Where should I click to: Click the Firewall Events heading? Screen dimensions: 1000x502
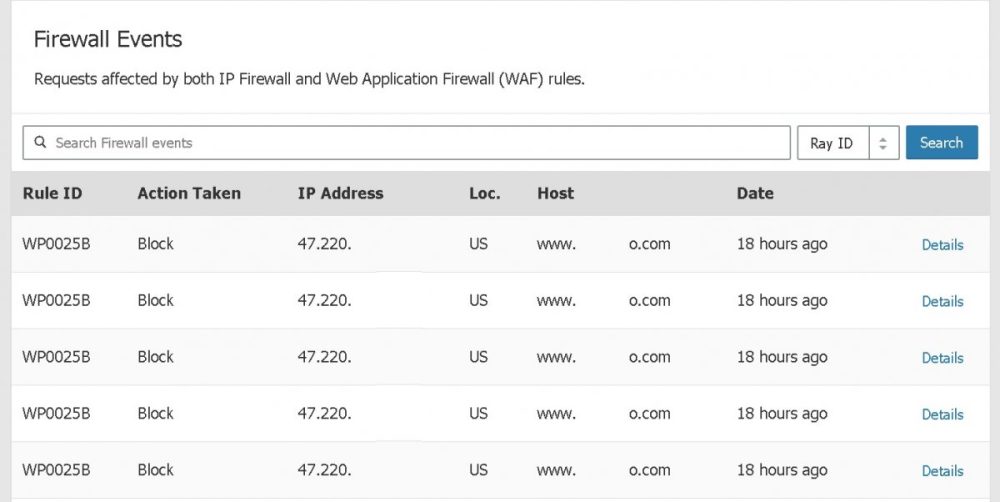pyautogui.click(x=108, y=40)
